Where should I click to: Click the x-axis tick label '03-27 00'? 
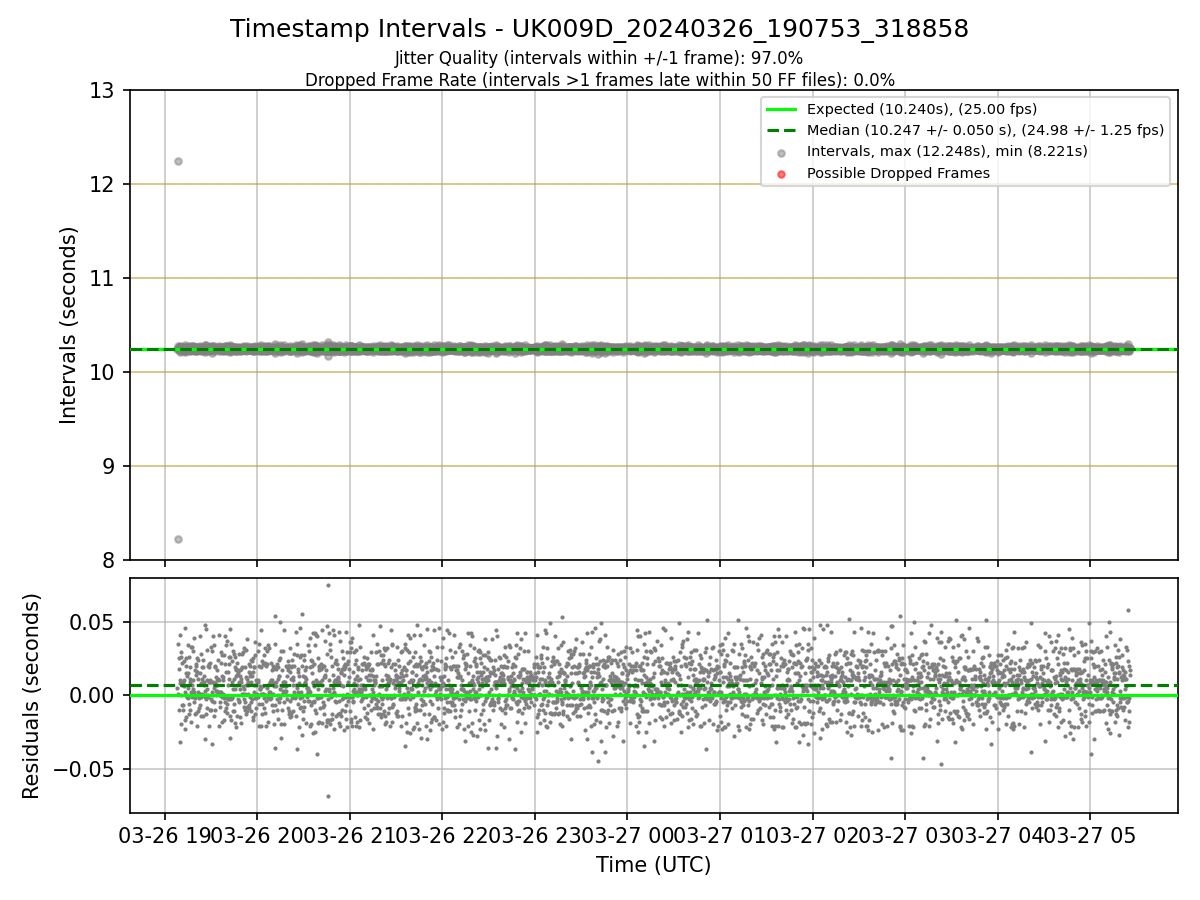[628, 836]
